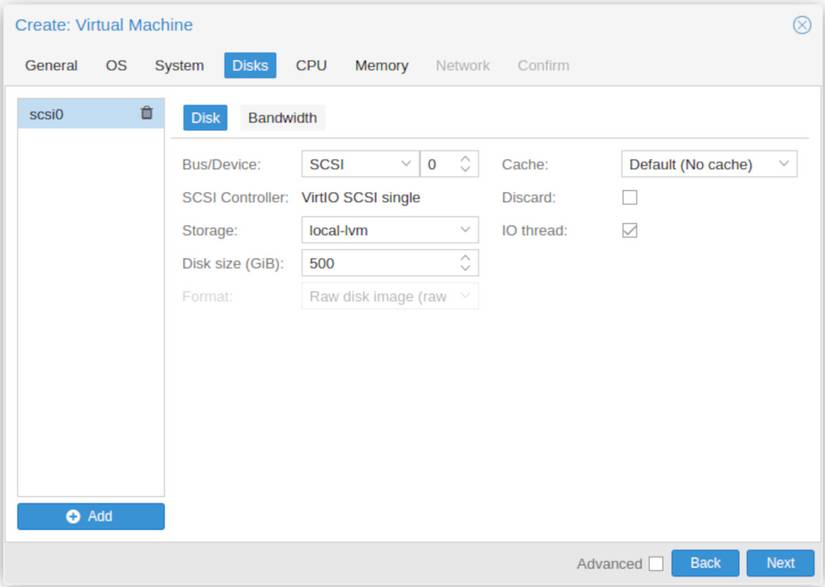The width and height of the screenshot is (825, 587).
Task: Add another disk with Add button
Action: coord(90,516)
